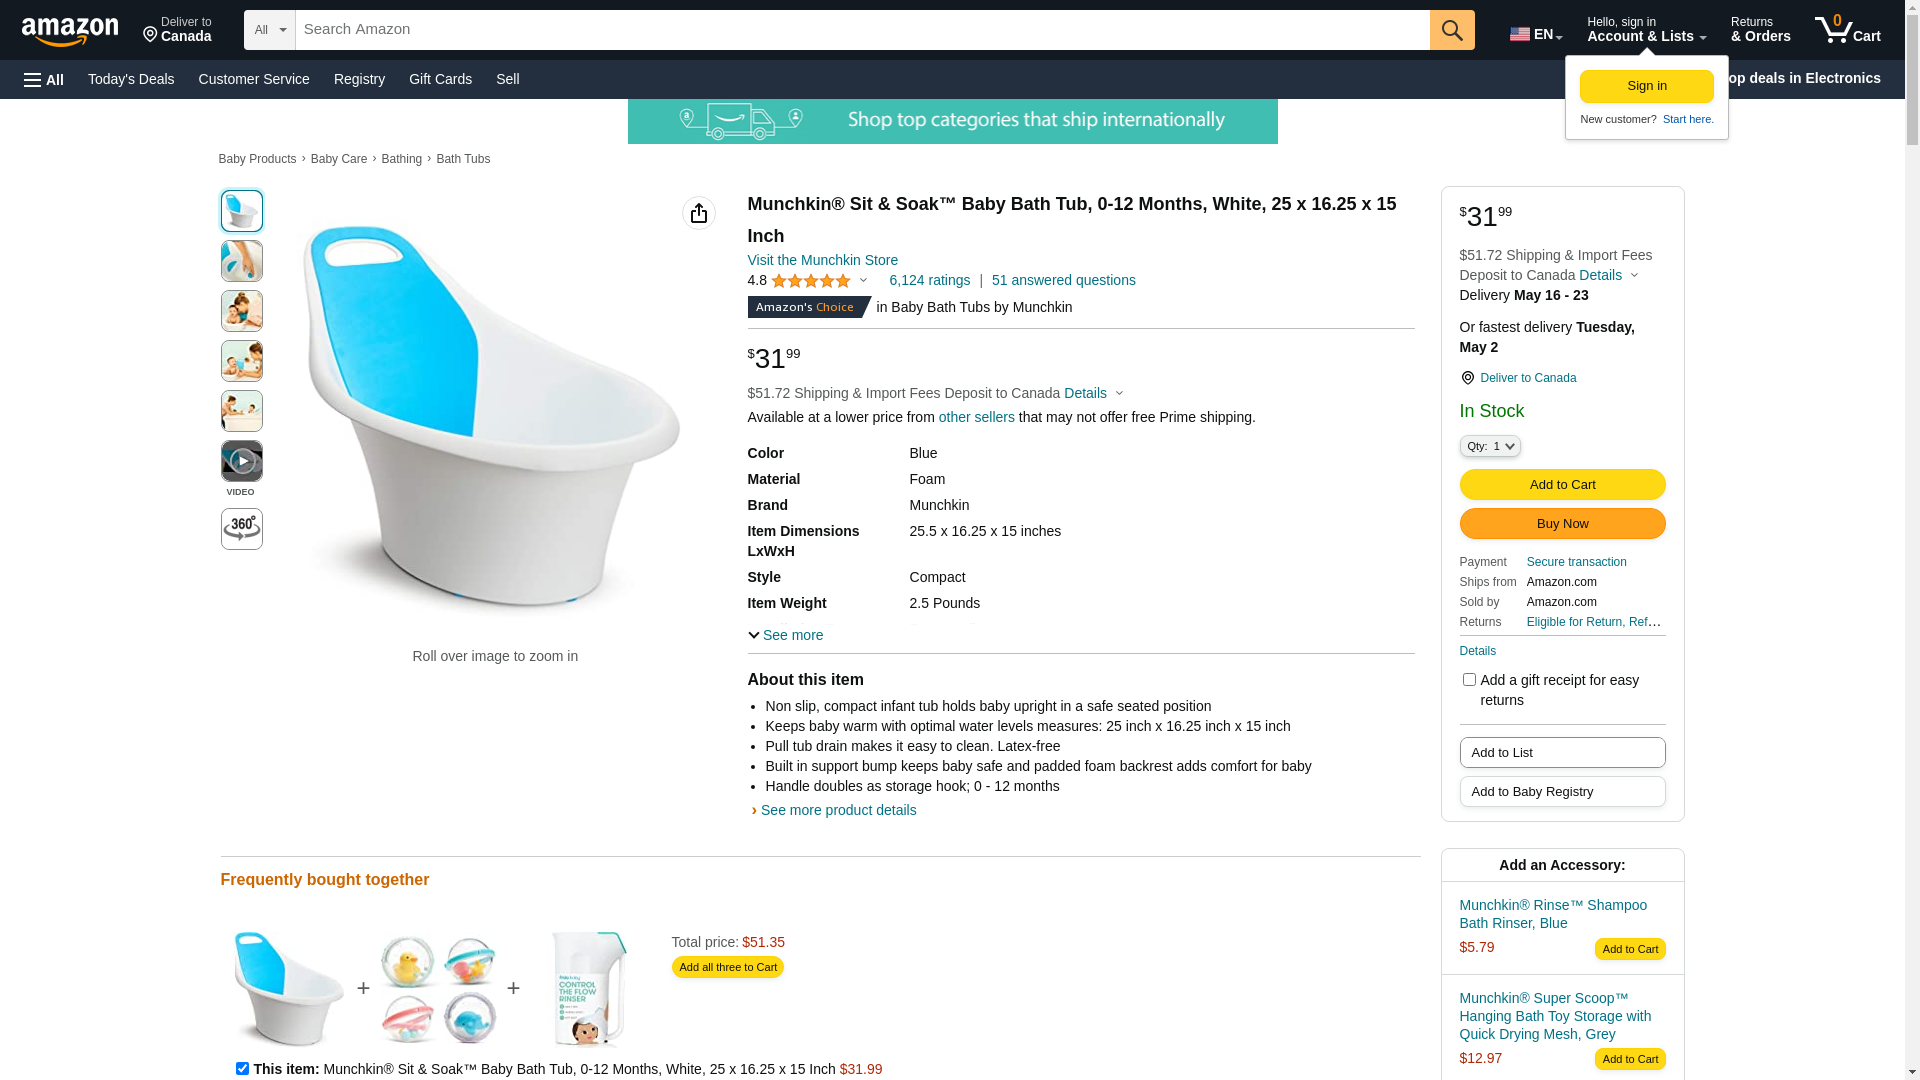Open the shopping cart icon
This screenshot has width=1920, height=1080.
pyautogui.click(x=1847, y=30)
